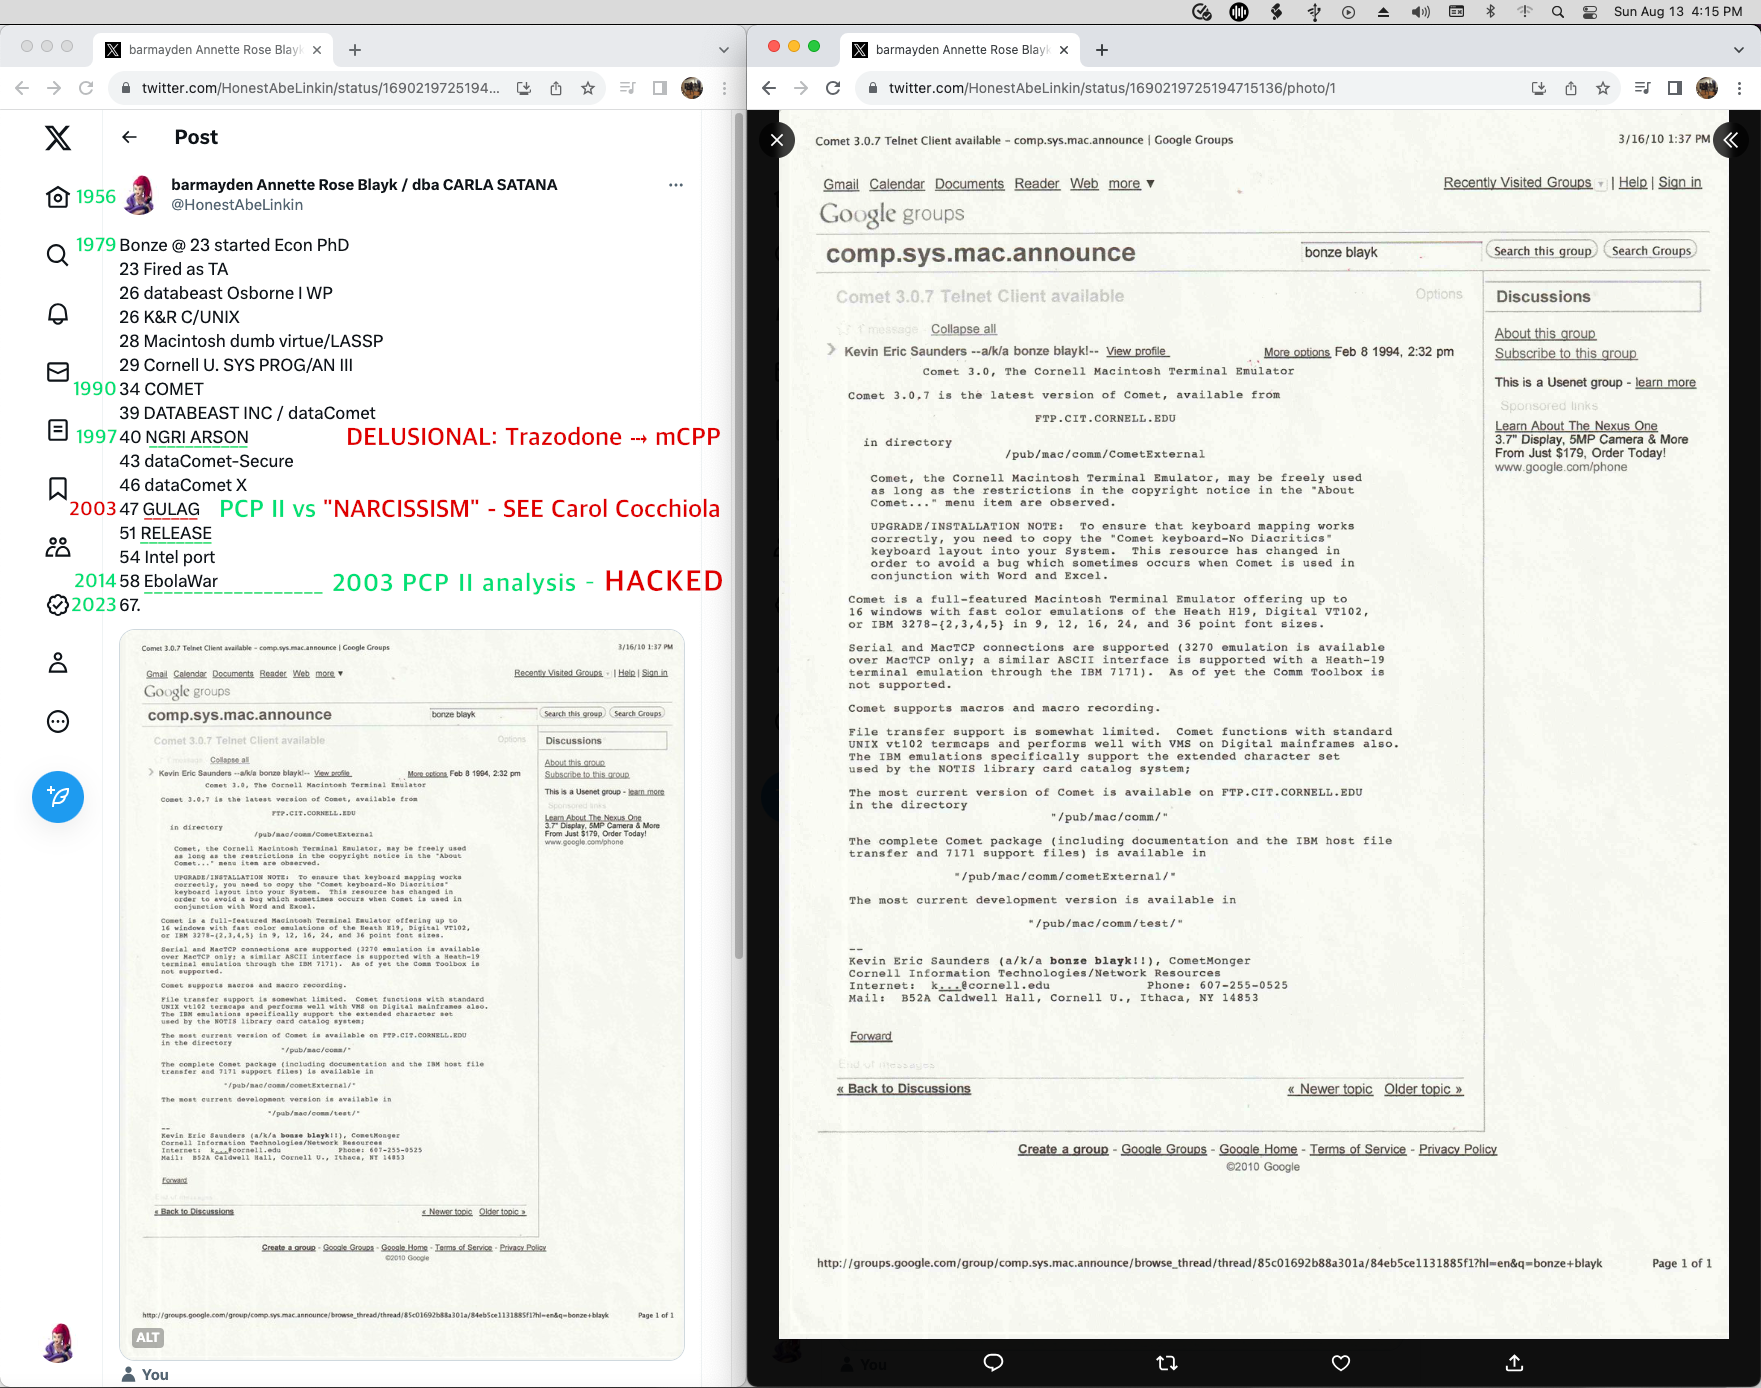
Task: Click the share icon under the photo
Action: tap(1514, 1363)
